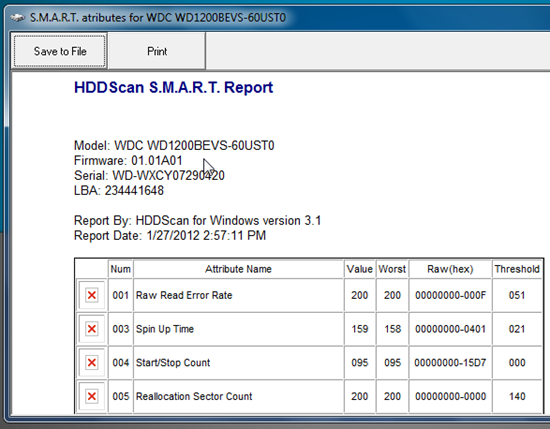This screenshot has width=550, height=429.
Task: Click raw hex value 00000000-15D7
Action: pyautogui.click(x=450, y=362)
